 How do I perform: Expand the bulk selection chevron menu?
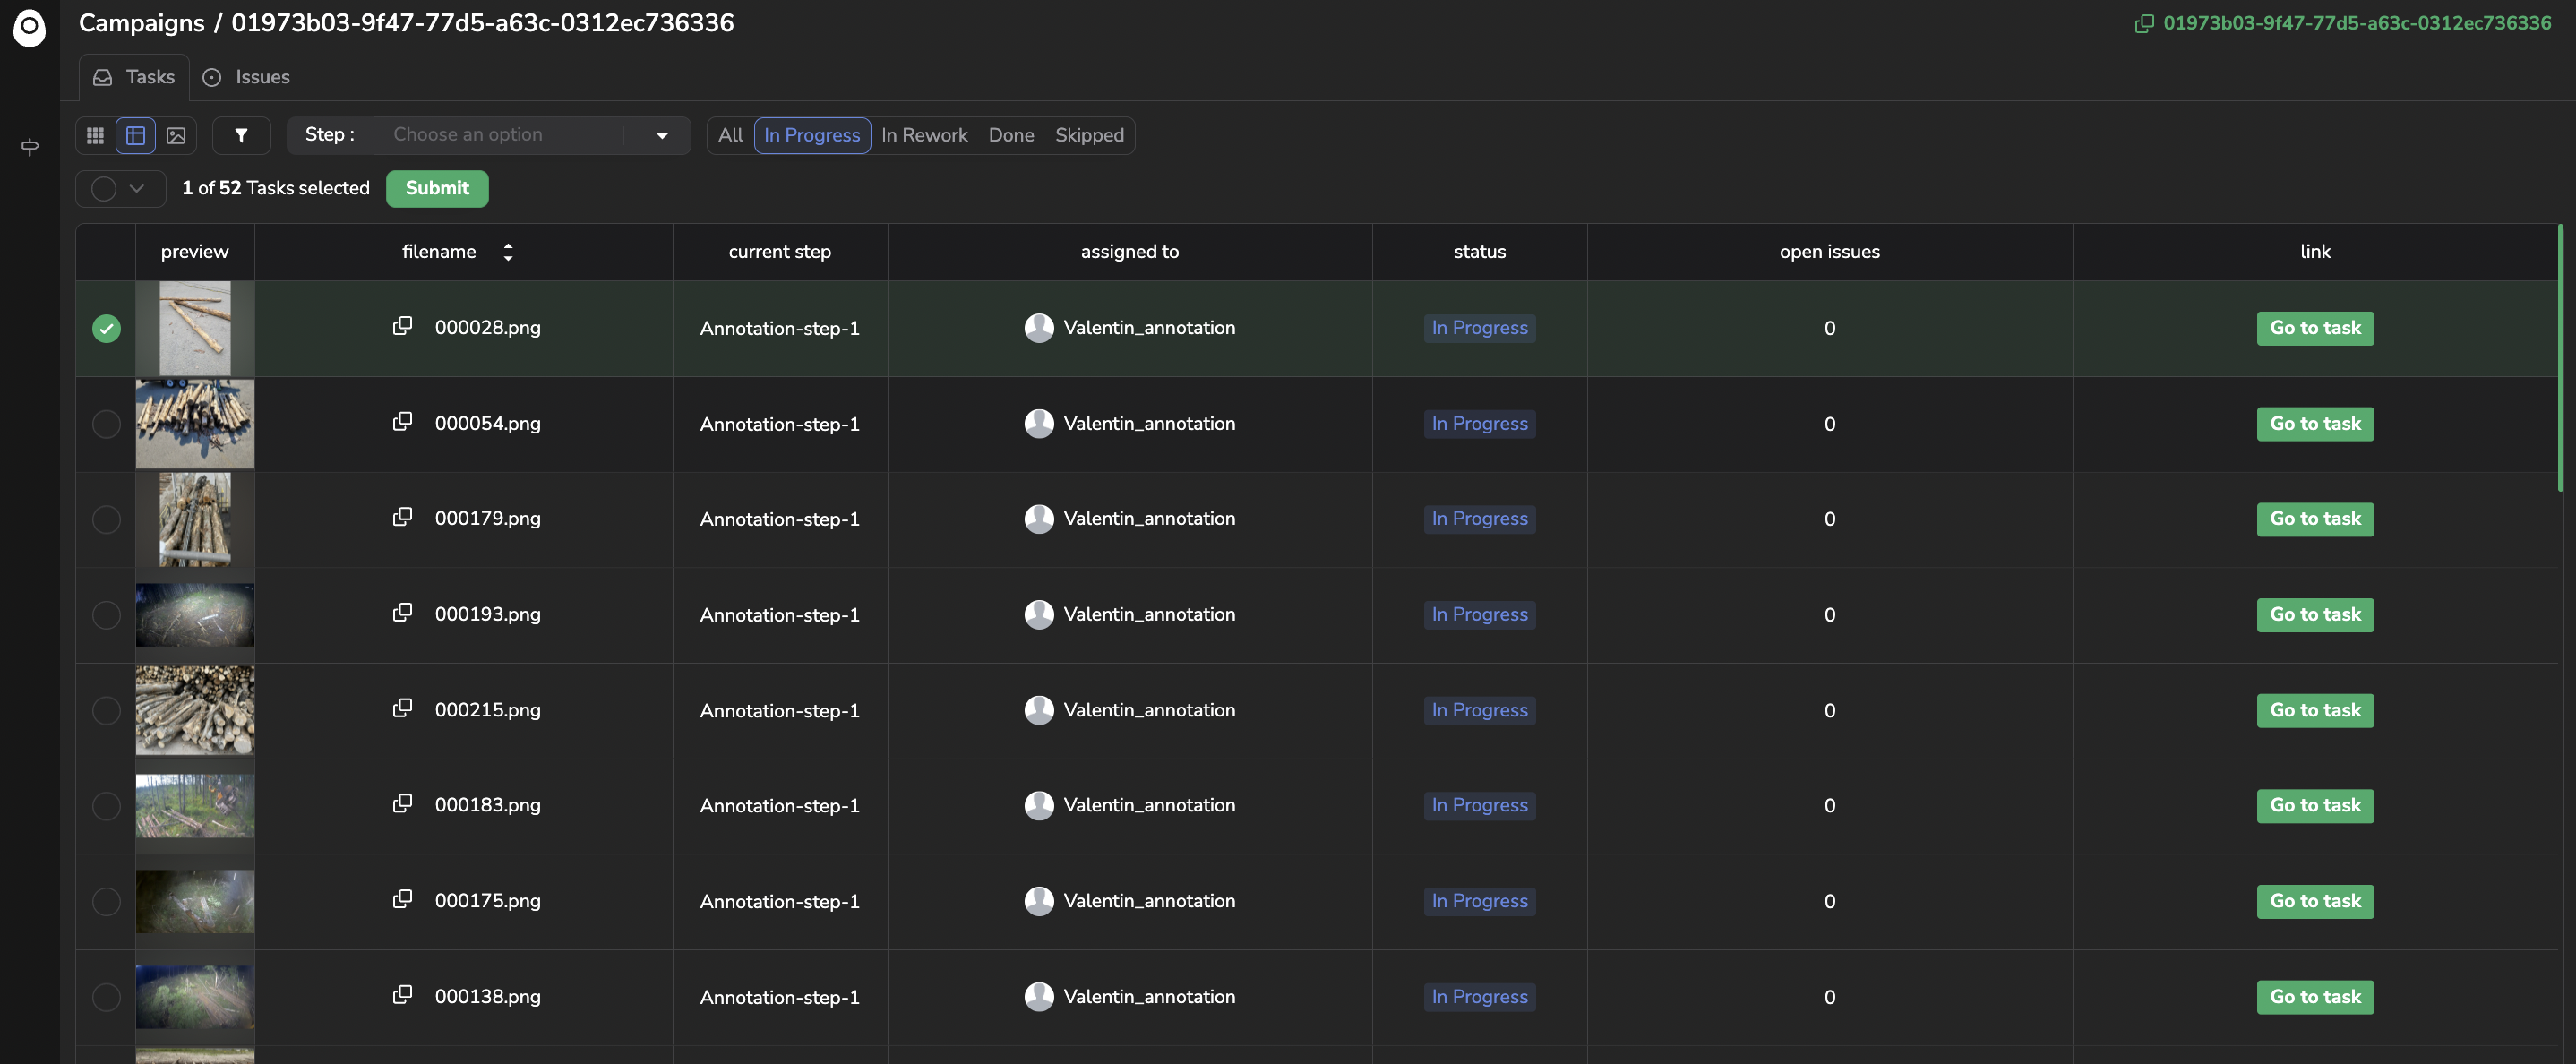click(x=137, y=188)
